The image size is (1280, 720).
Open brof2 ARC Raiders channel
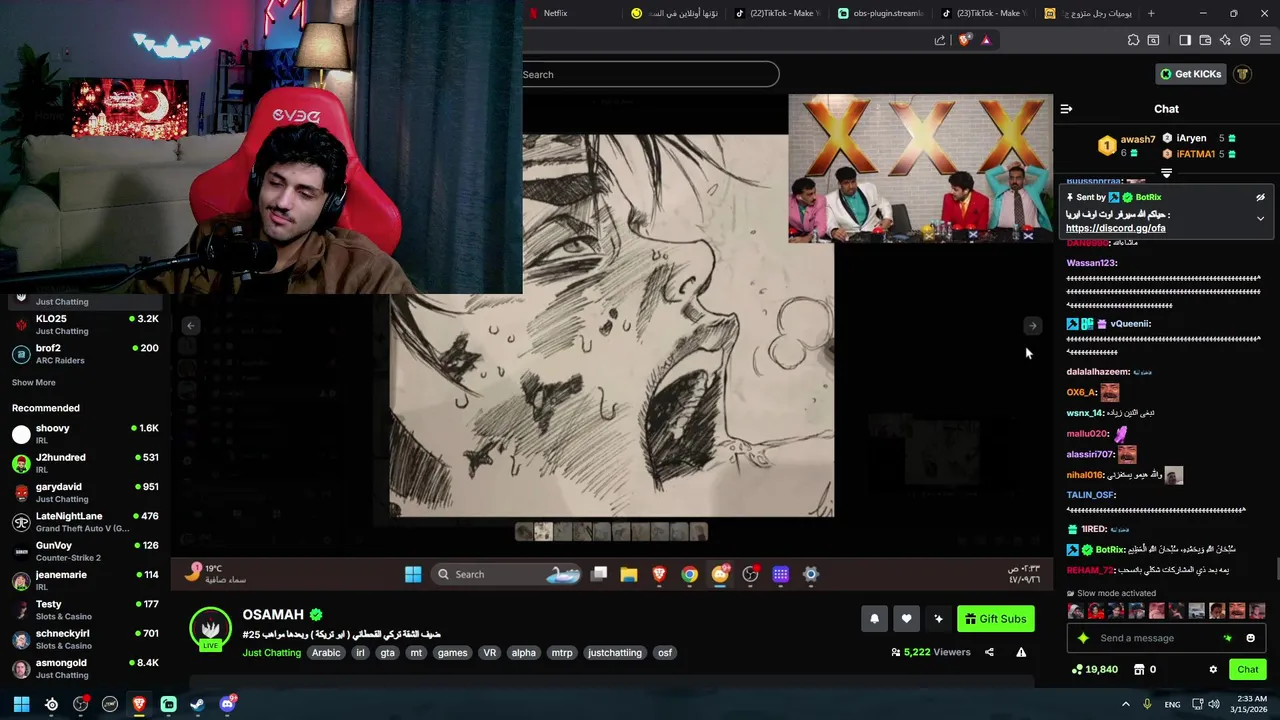[85, 354]
